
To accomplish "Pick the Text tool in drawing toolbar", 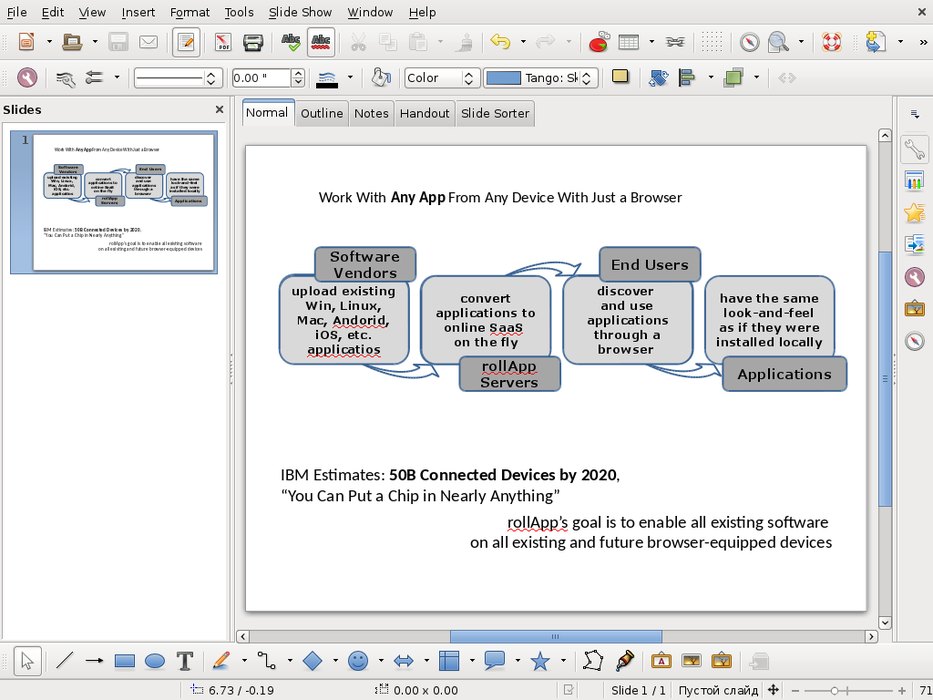I will point(184,661).
